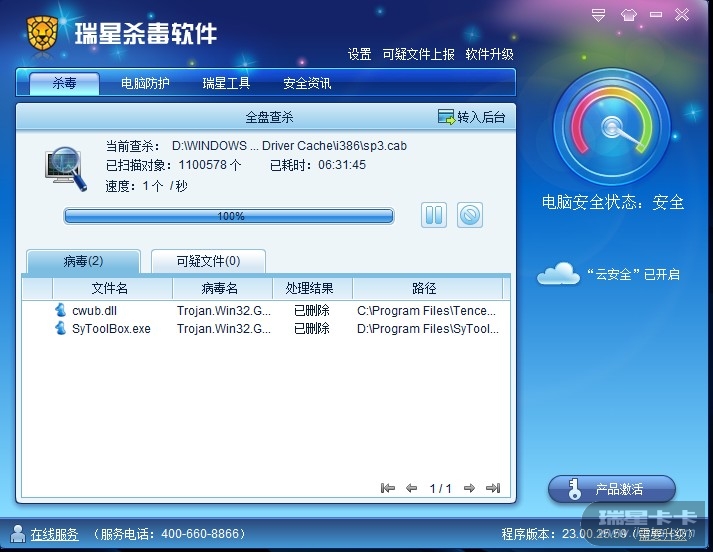This screenshot has width=713, height=552.
Task: Click the page indicator 1 / 1
Action: [440, 488]
